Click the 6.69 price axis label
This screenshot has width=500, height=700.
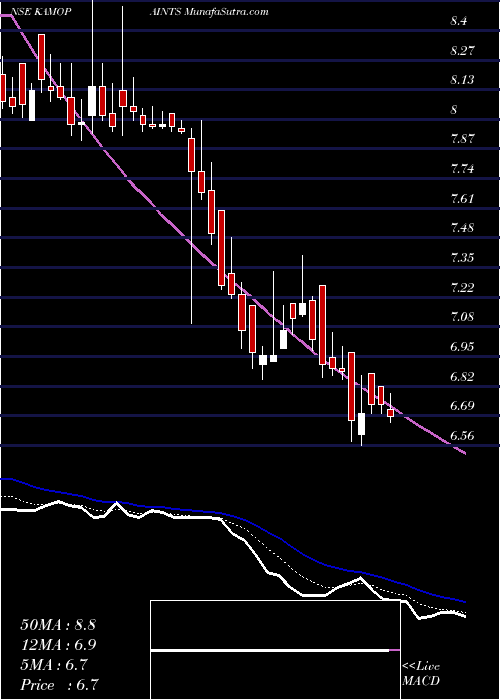coord(461,406)
